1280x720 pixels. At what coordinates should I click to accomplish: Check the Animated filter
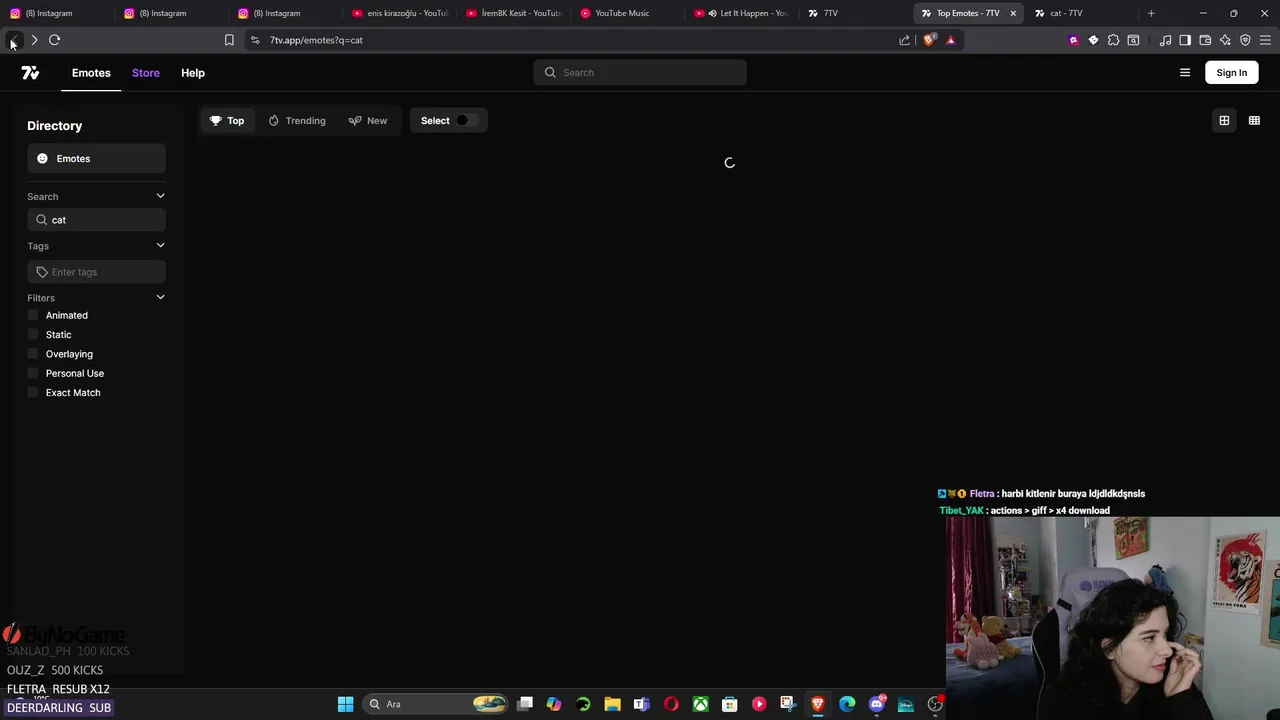[33, 315]
